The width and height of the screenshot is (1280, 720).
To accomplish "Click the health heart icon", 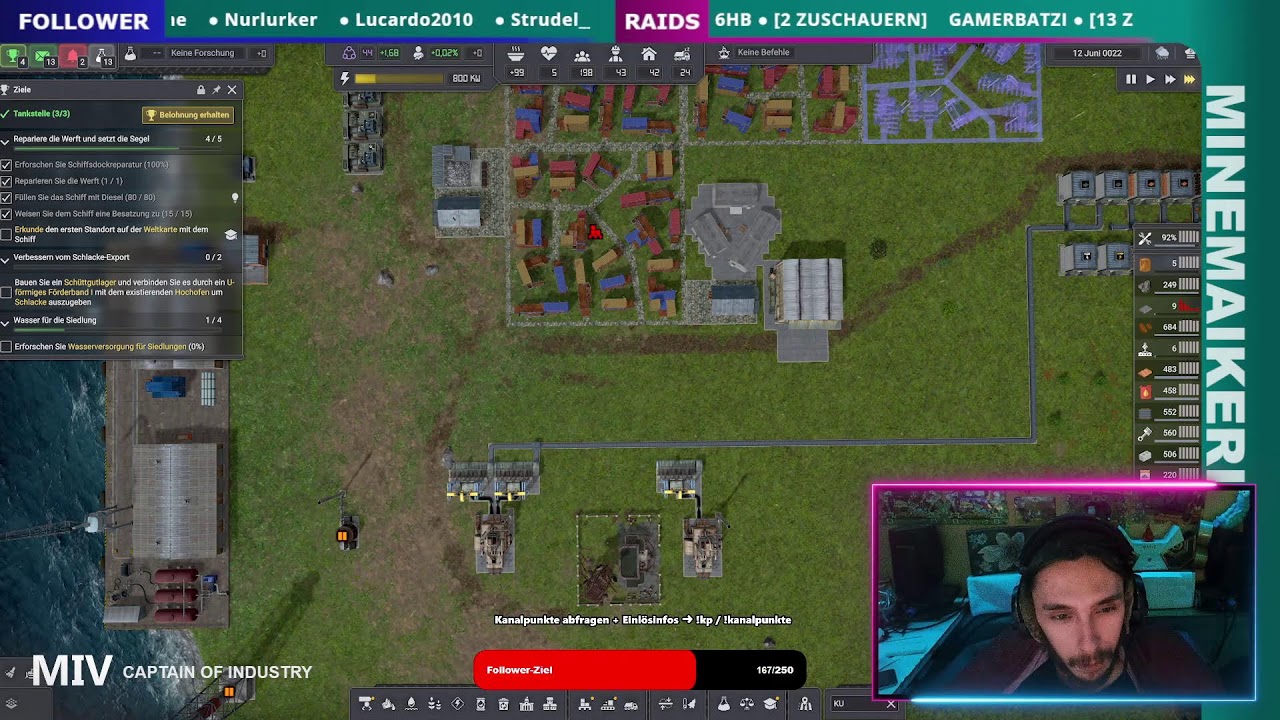I will pos(549,54).
